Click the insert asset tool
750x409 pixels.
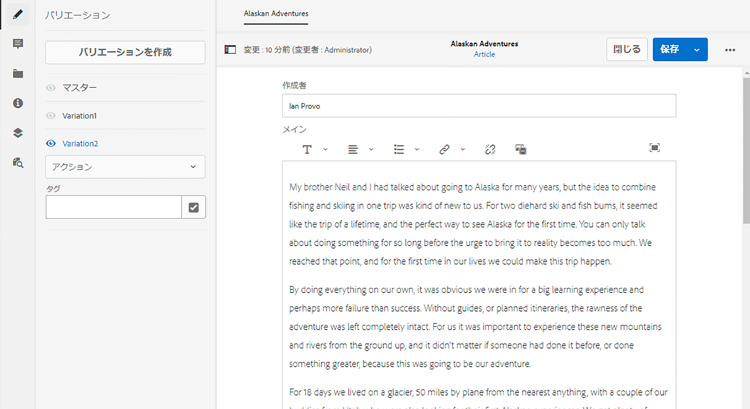coord(520,150)
